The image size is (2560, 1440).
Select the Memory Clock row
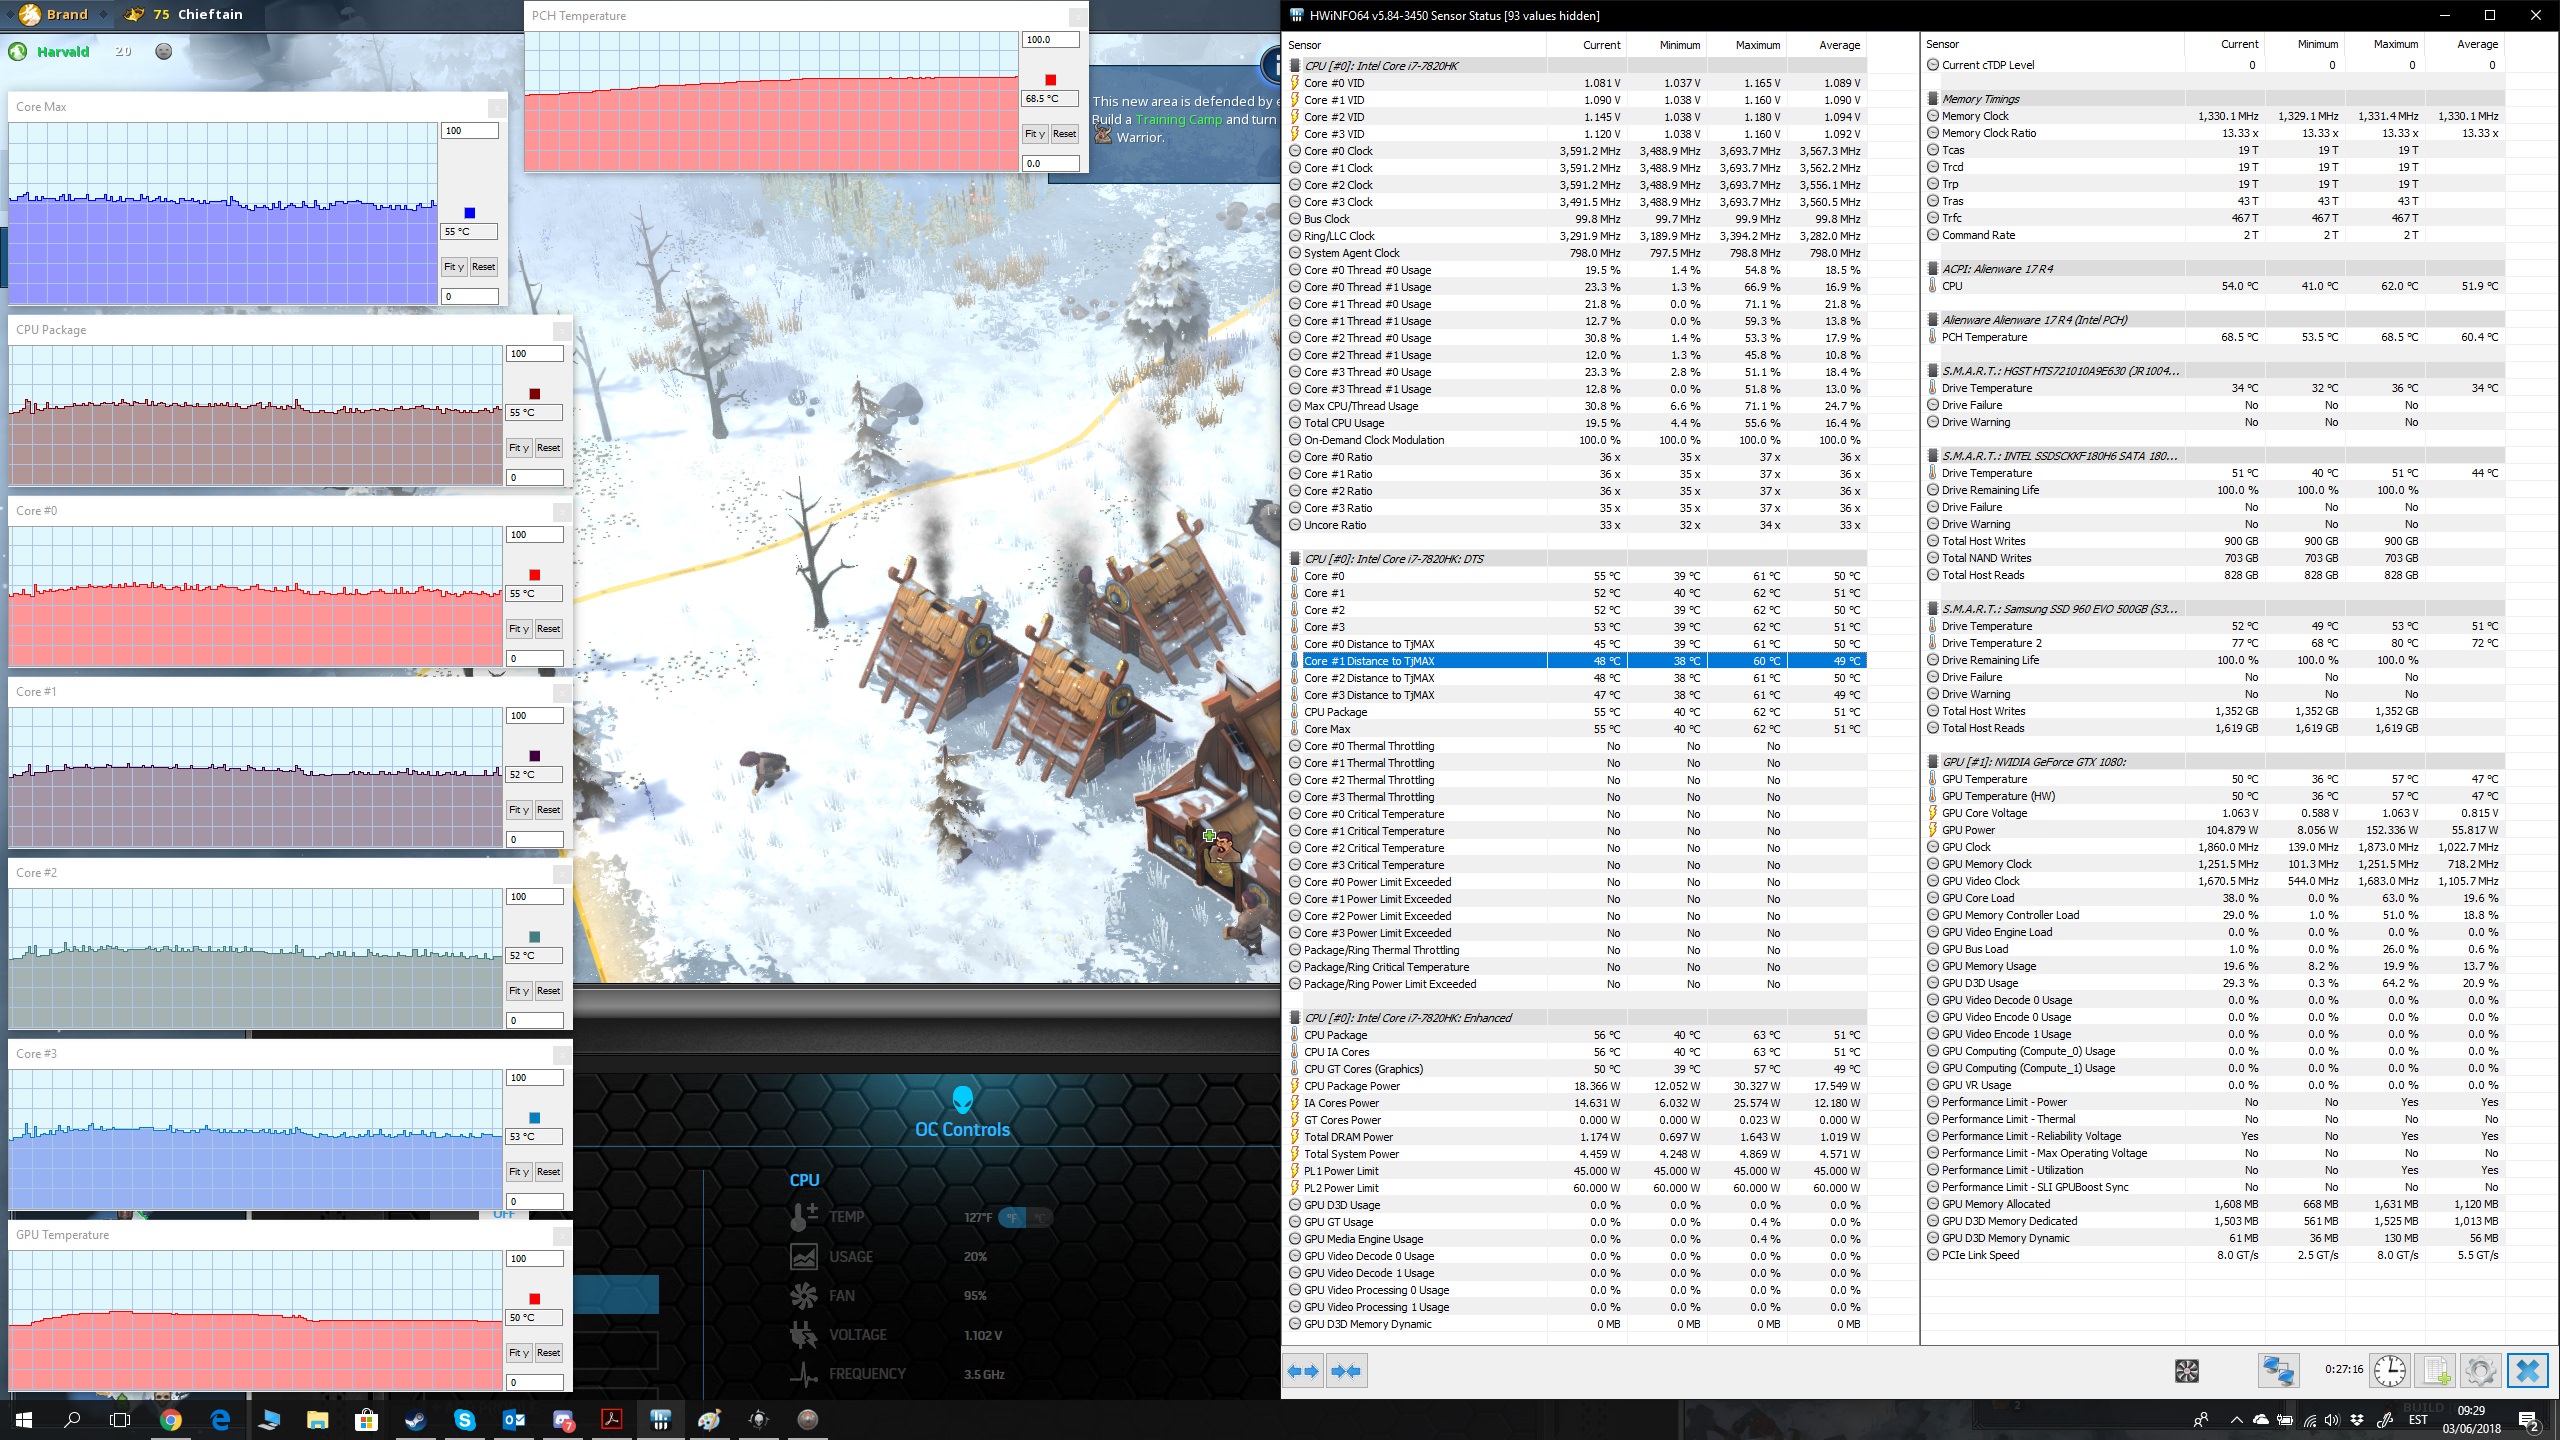[2215, 116]
